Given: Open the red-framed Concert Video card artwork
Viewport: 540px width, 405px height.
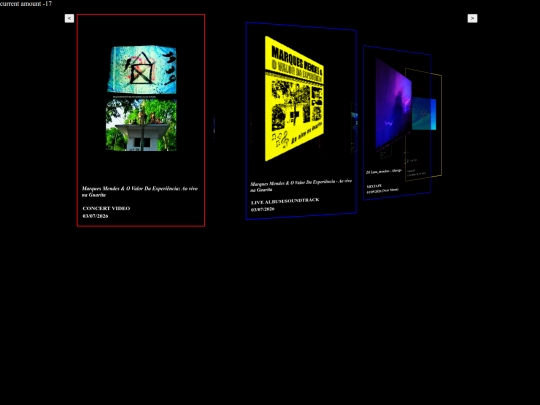Looking at the screenshot, I should tap(141, 98).
